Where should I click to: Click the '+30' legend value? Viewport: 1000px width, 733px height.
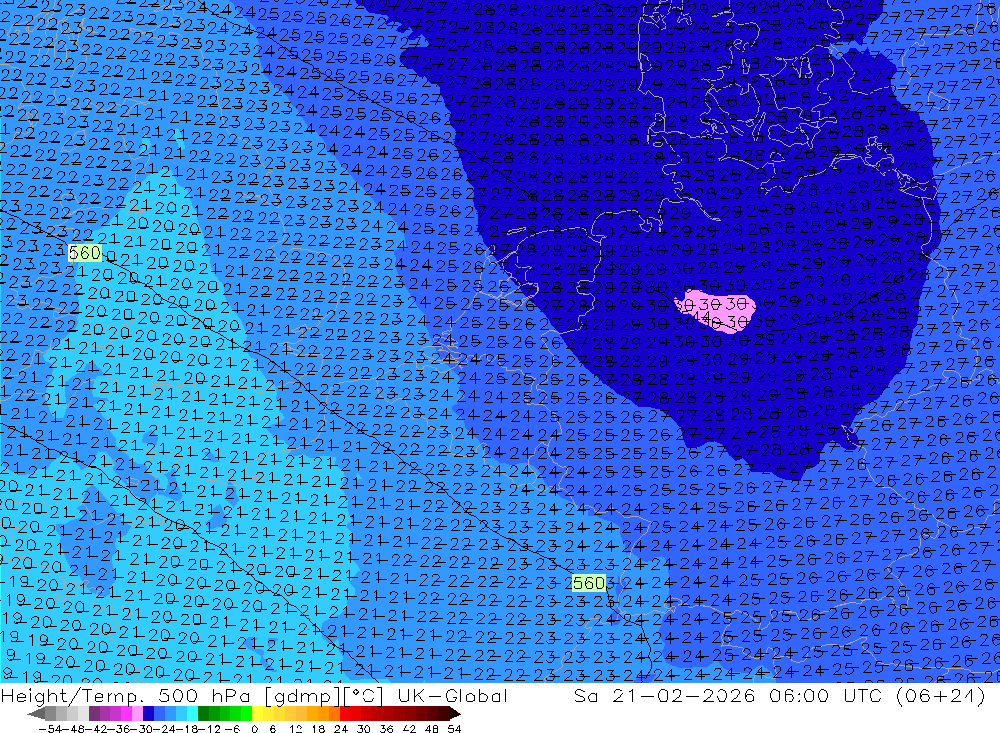[364, 729]
